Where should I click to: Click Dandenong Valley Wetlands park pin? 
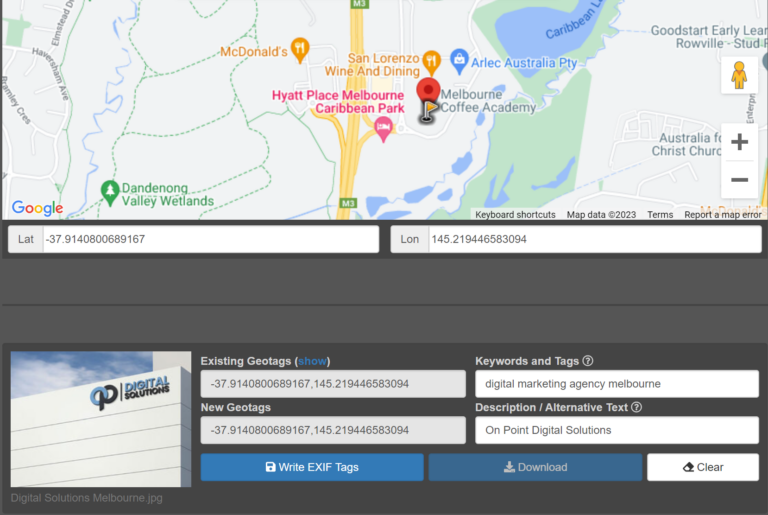[x=110, y=193]
